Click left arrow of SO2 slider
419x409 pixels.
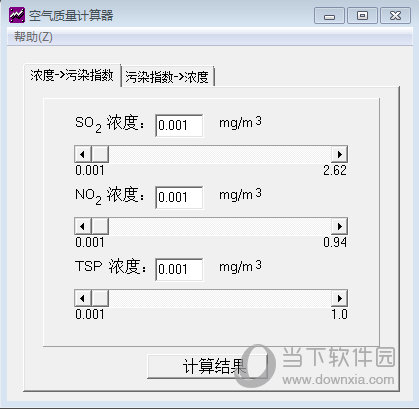pos(82,154)
